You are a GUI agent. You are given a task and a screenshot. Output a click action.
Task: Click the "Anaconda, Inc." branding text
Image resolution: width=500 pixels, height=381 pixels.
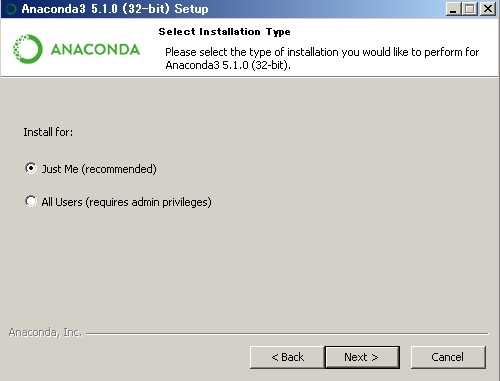pos(45,332)
